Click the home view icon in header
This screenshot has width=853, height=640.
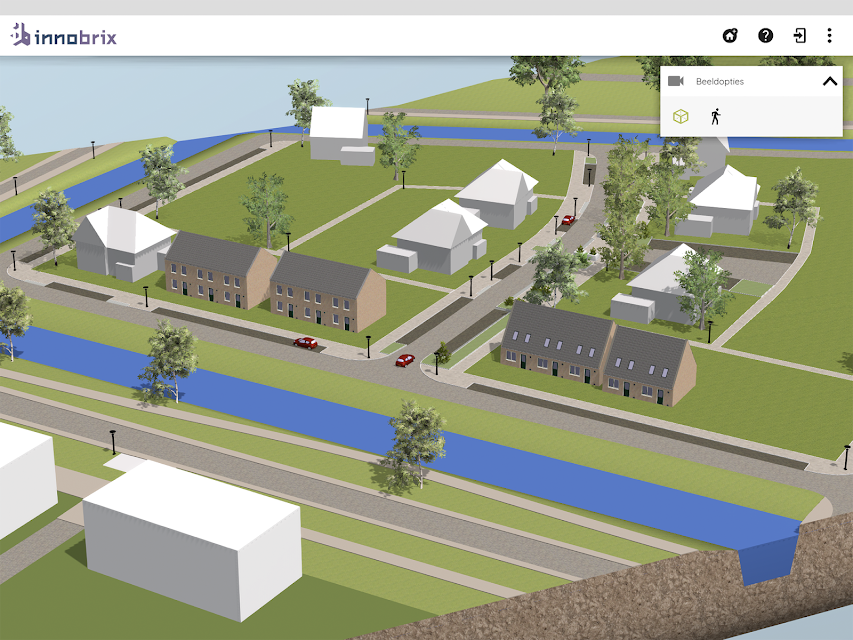coord(730,36)
